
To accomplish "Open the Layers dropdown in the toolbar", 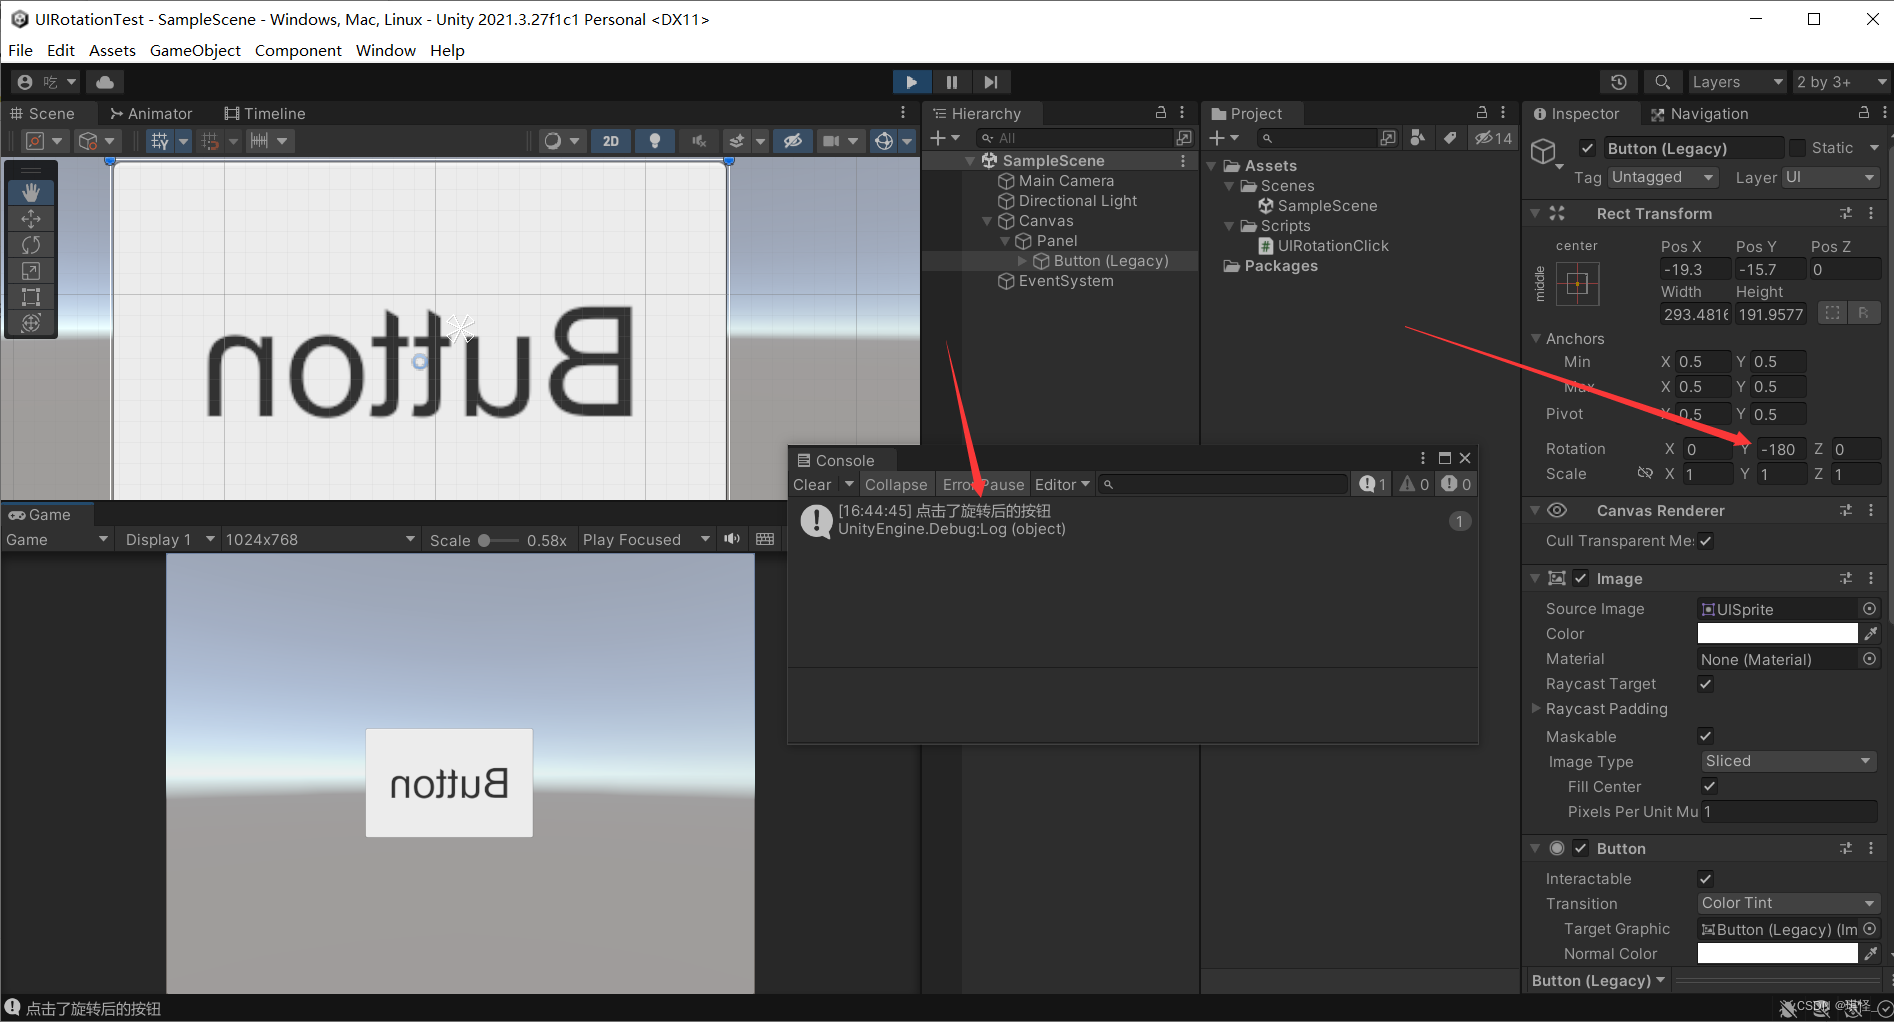I will click(x=1737, y=81).
